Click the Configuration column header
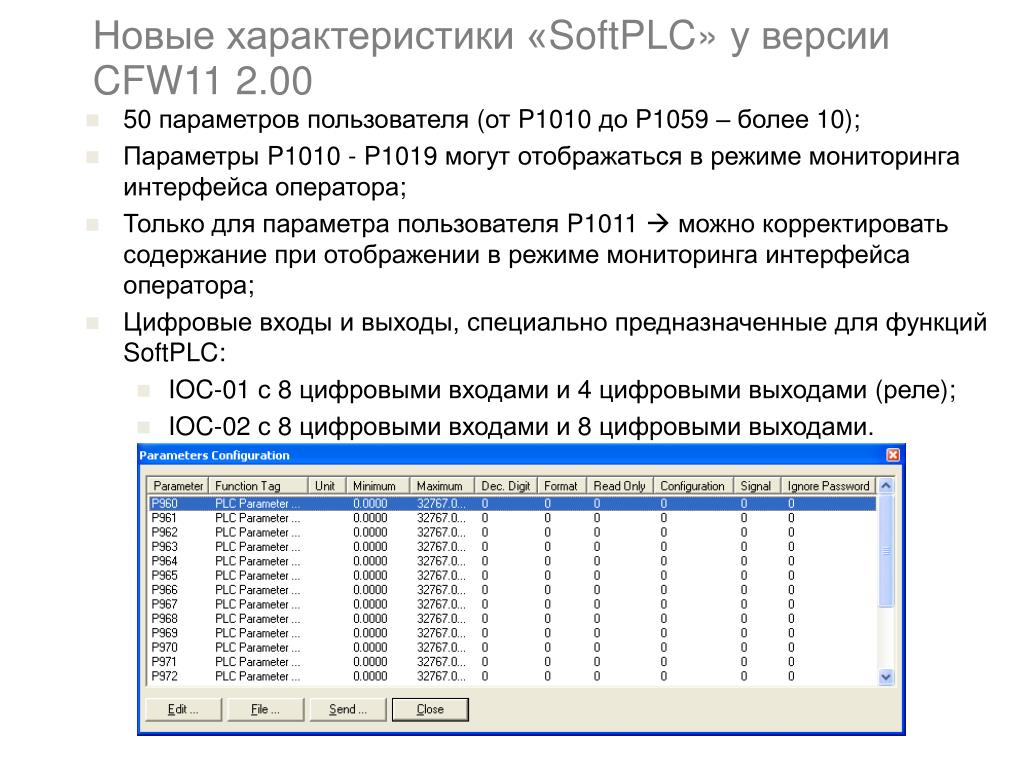This screenshot has height=768, width=1024. pyautogui.click(x=693, y=486)
